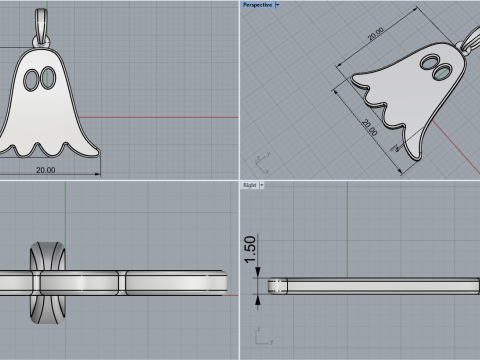Screen dimensions: 480x360
Task: Select the upper 20.00 dimension in Perspective view
Action: point(376,34)
